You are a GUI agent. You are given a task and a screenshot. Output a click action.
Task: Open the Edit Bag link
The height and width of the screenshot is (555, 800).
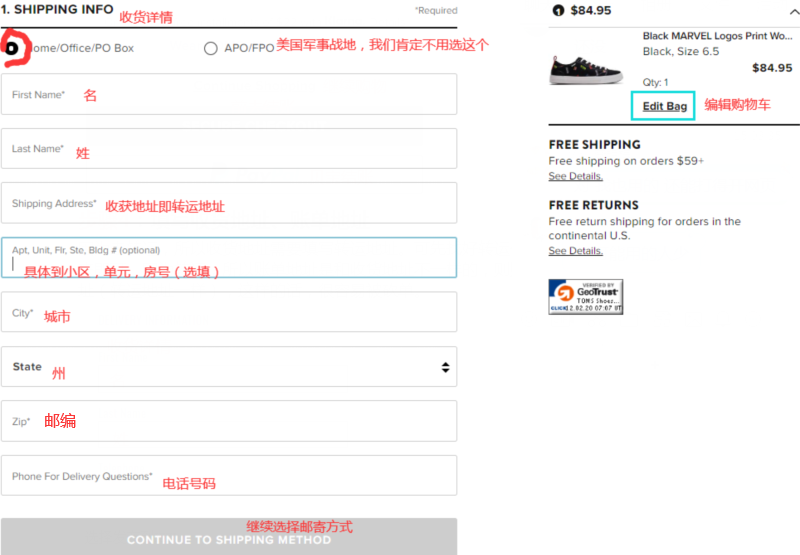click(x=664, y=106)
